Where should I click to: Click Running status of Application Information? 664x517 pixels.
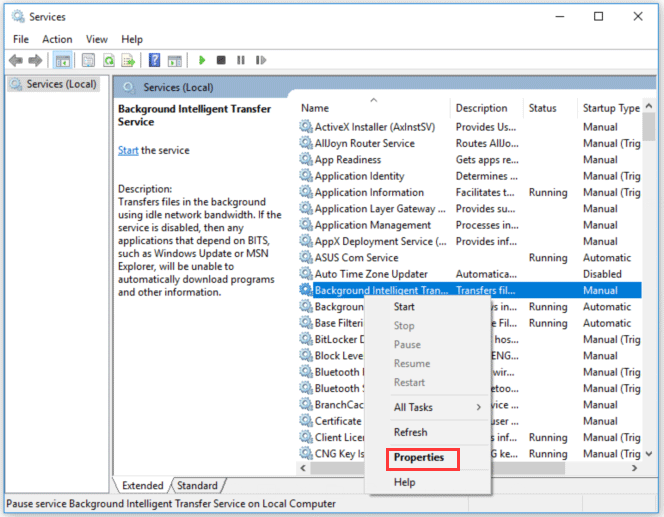[548, 192]
